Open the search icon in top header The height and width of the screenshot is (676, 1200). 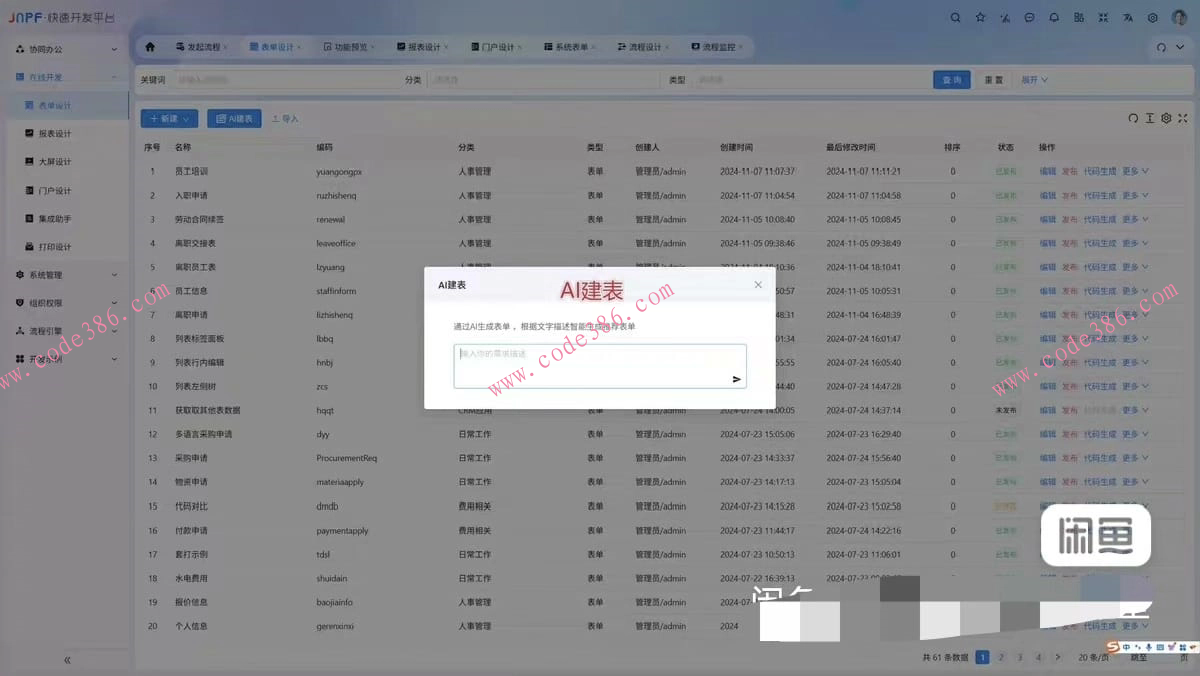tap(955, 17)
